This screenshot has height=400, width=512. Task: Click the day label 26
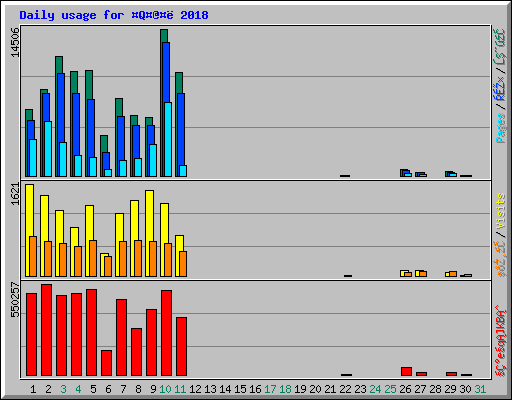click(405, 389)
